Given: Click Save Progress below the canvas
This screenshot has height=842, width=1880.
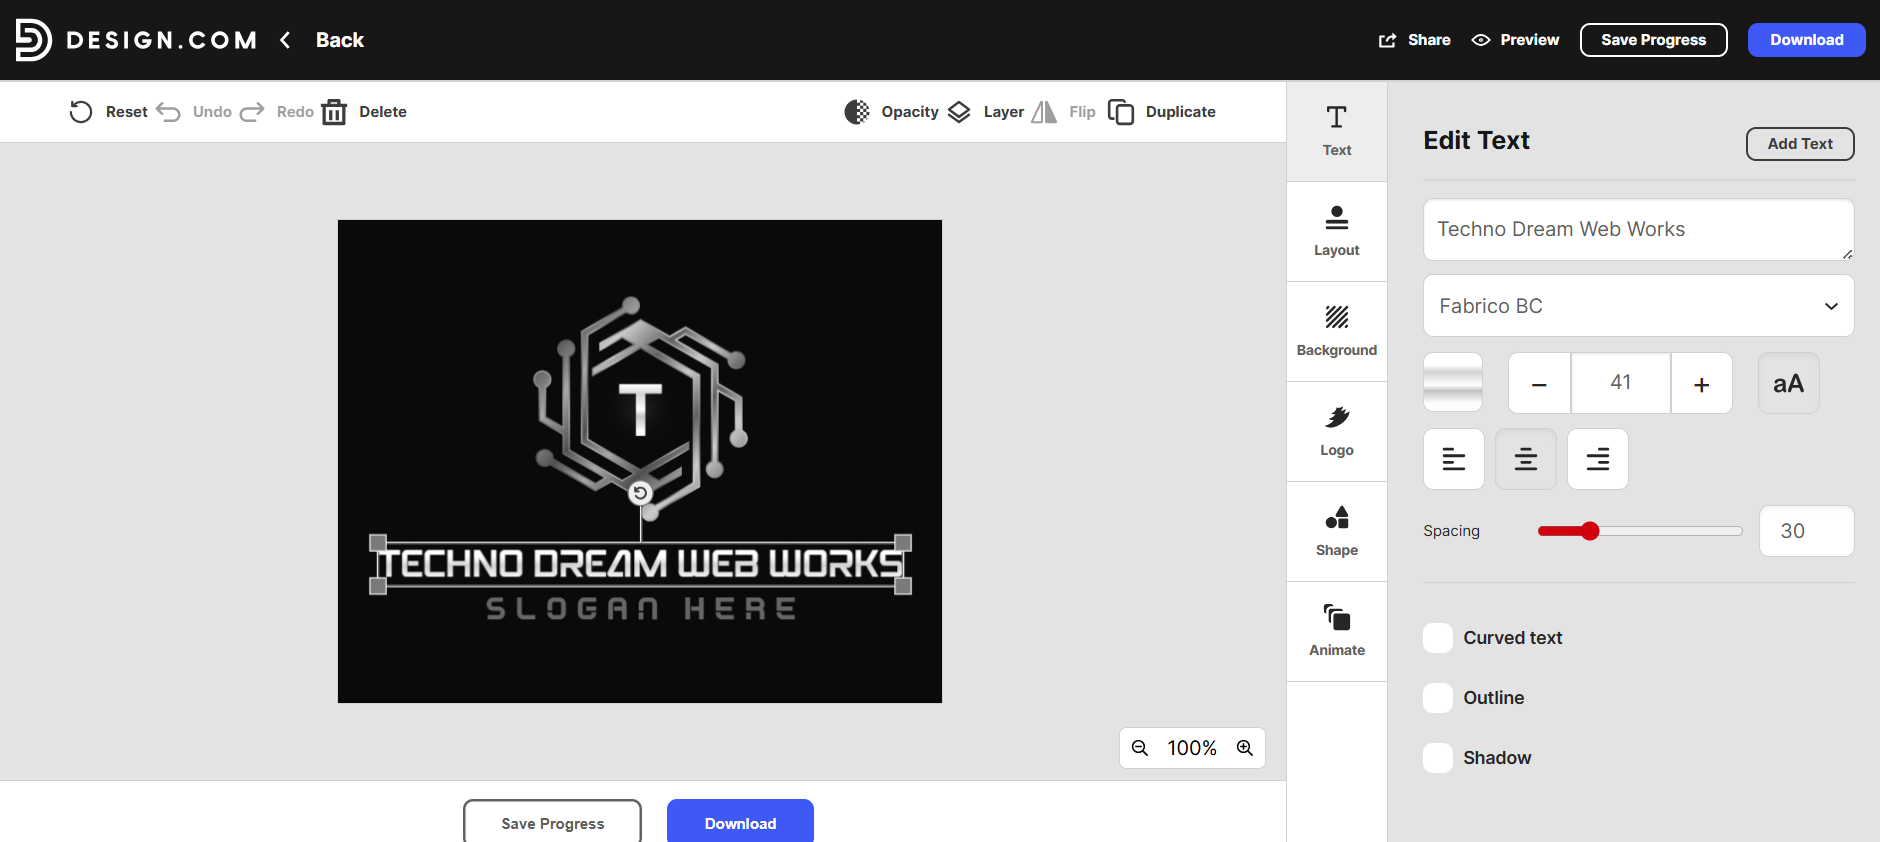Looking at the screenshot, I should coord(552,822).
